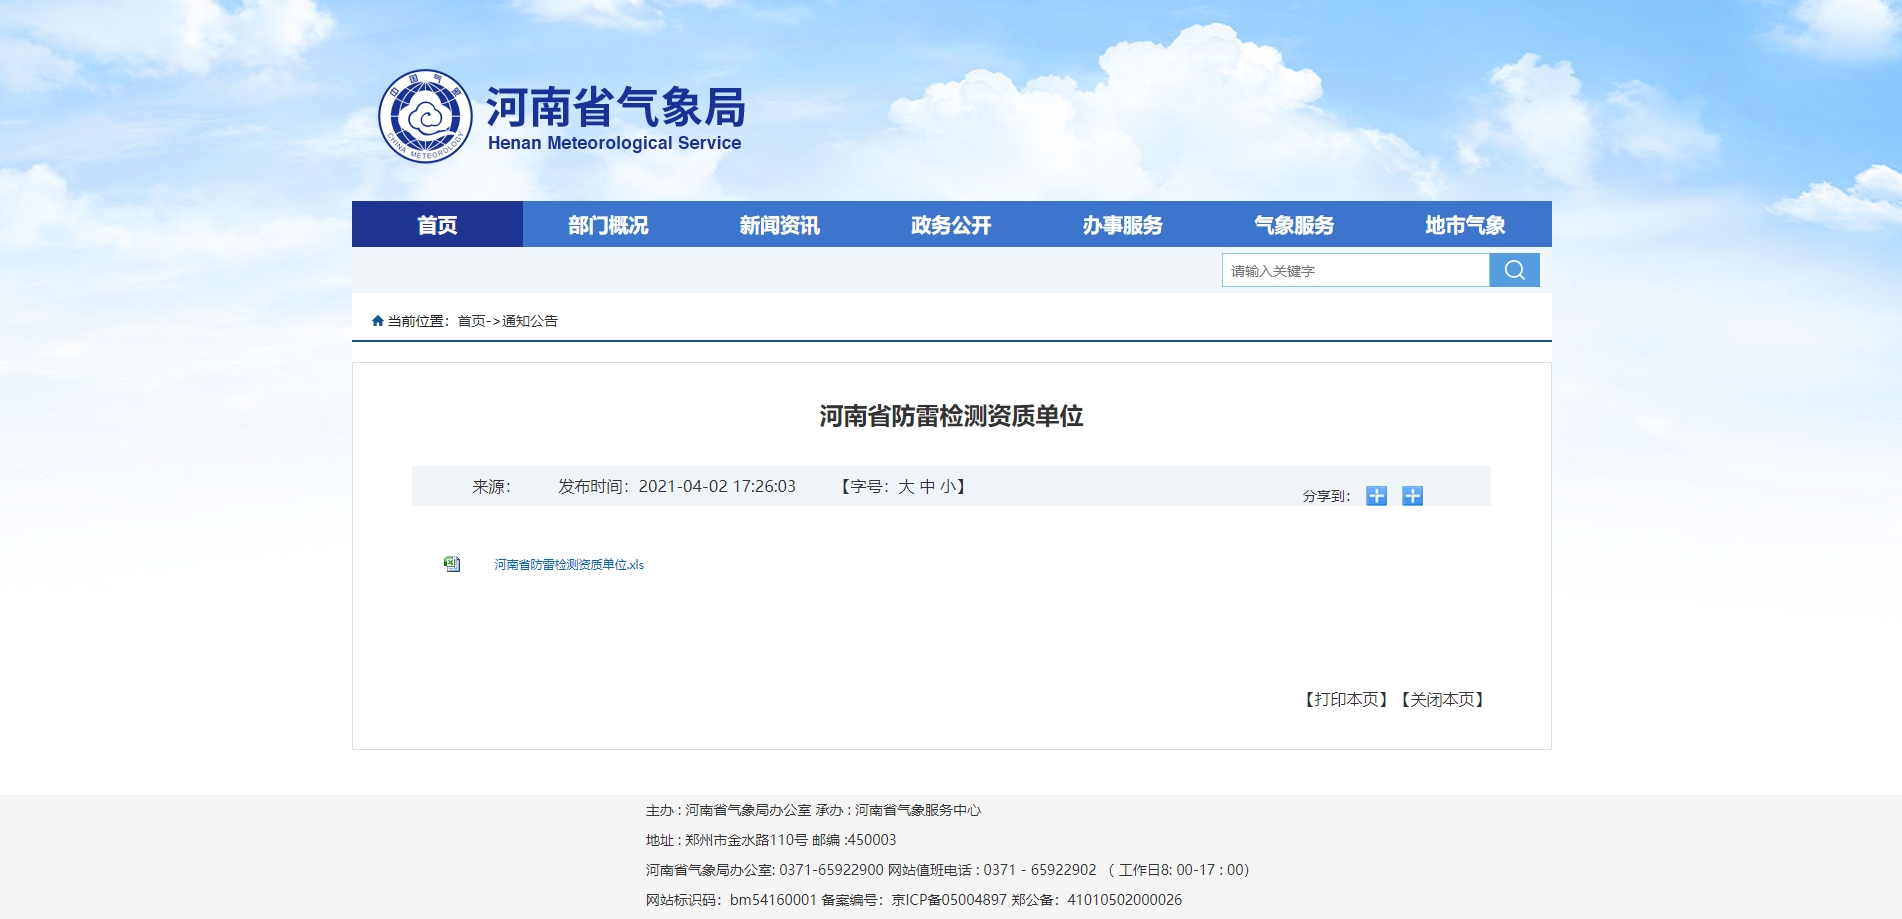Viewport: 1902px width, 919px height.
Task: Open the 地市气象 menu
Action: tap(1465, 225)
